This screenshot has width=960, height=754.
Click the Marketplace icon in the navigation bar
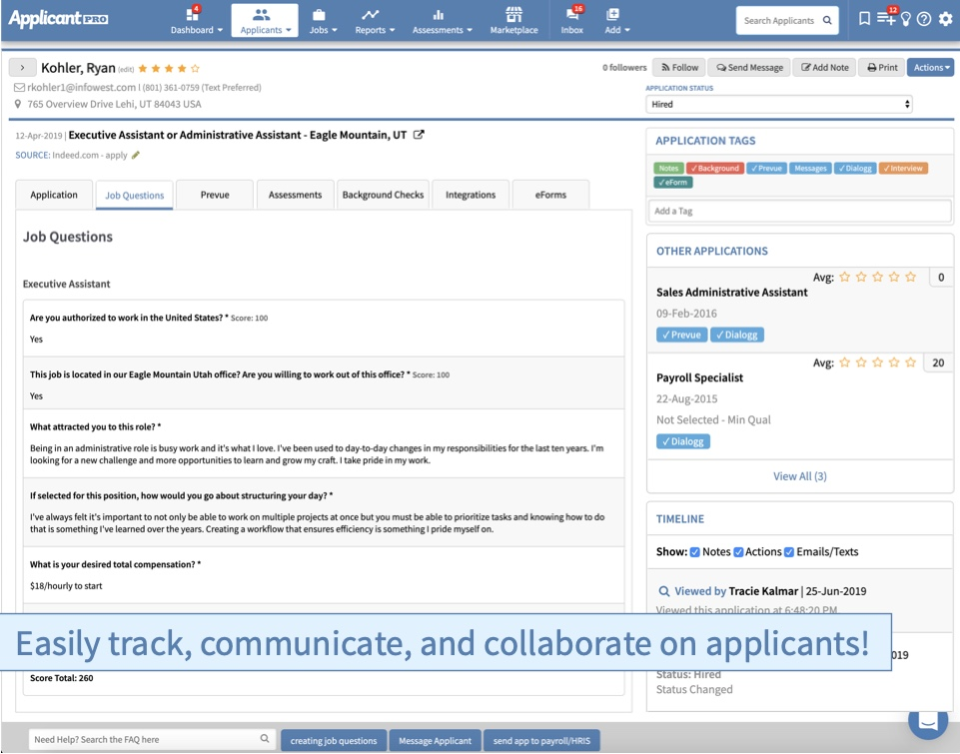(513, 20)
